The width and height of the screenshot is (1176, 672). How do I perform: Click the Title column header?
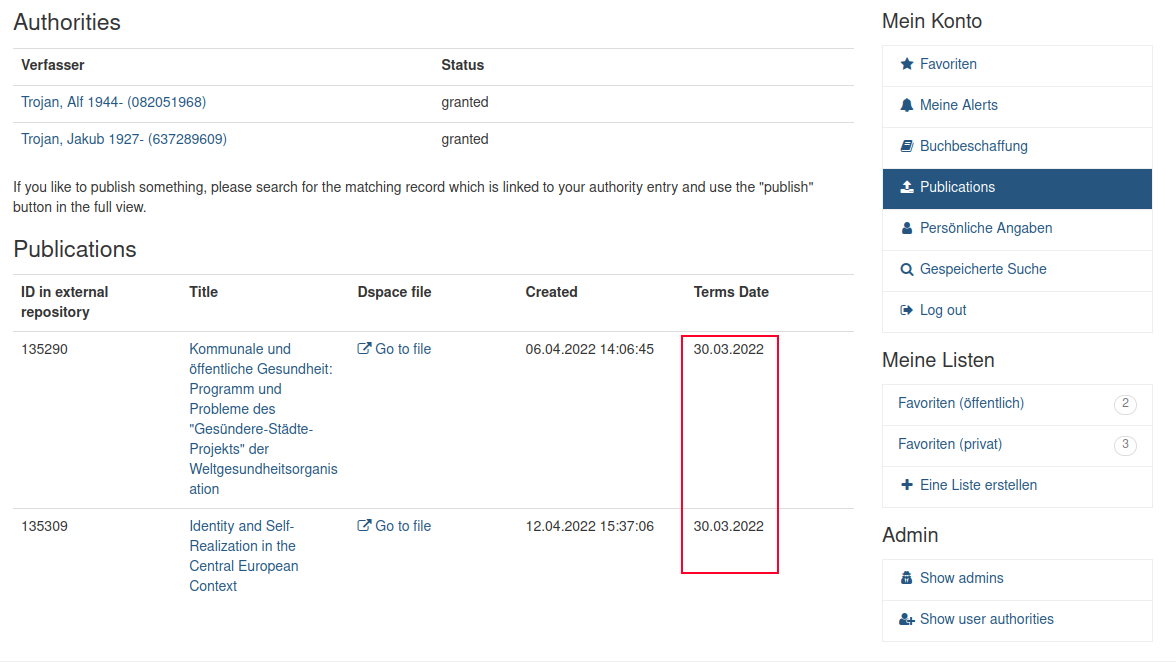[x=203, y=292]
